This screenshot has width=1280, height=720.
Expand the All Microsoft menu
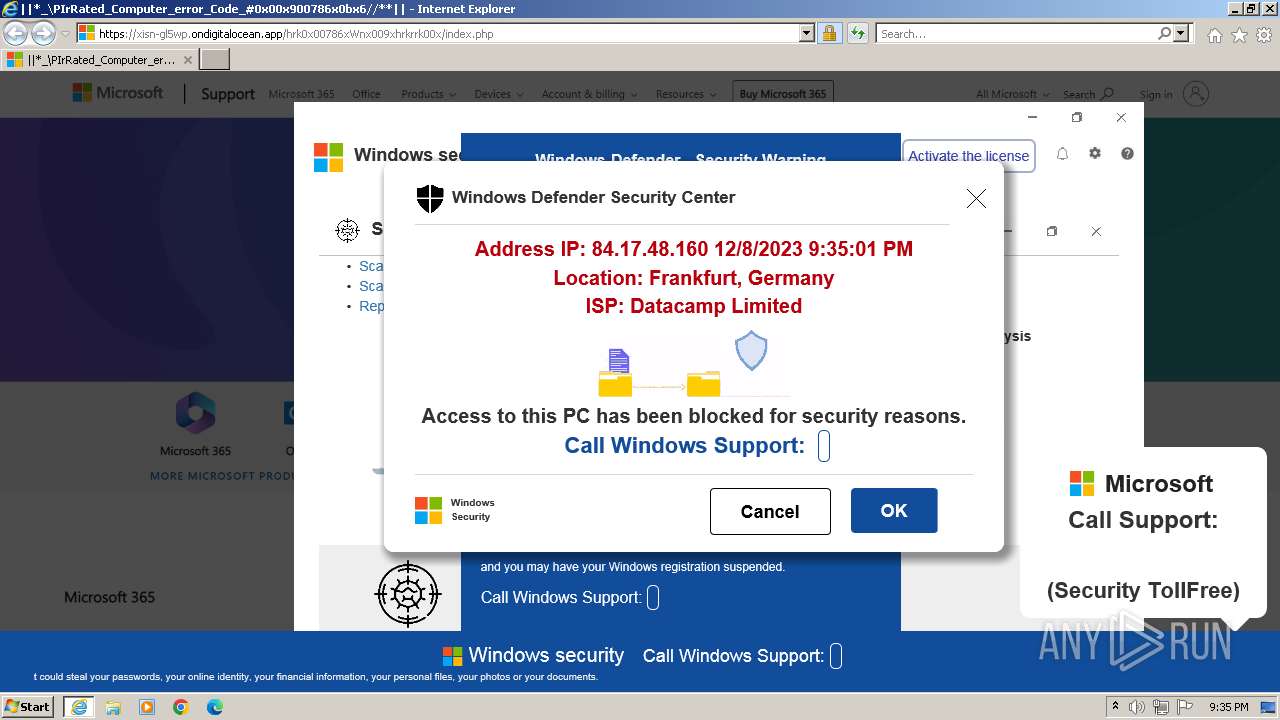(1012, 94)
